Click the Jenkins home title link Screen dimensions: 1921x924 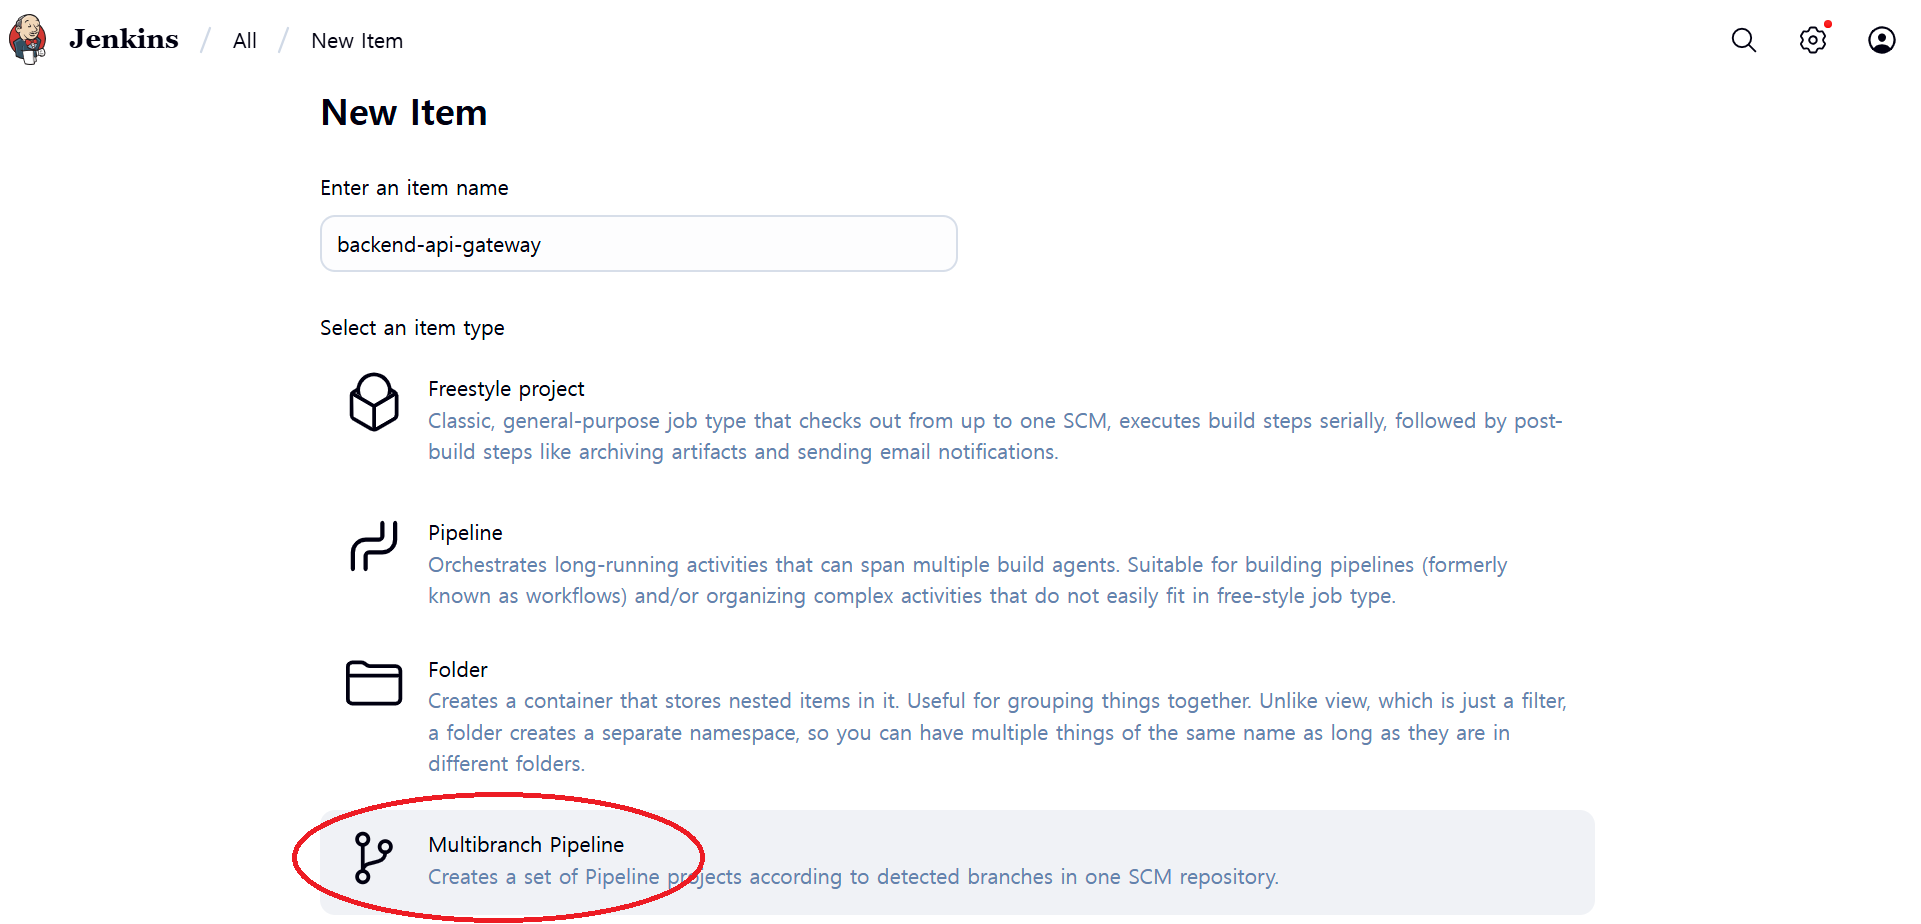pos(124,39)
